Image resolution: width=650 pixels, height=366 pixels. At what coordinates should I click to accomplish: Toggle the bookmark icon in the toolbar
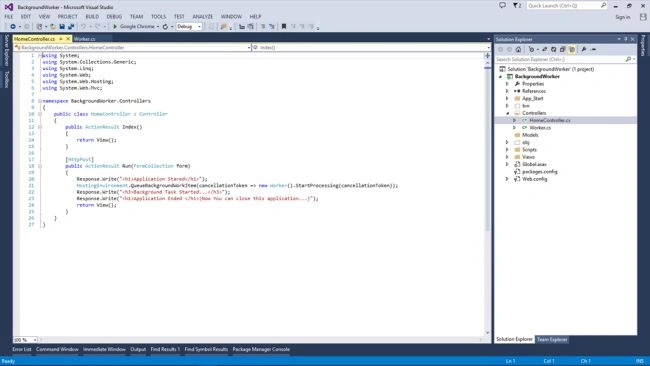[284, 27]
